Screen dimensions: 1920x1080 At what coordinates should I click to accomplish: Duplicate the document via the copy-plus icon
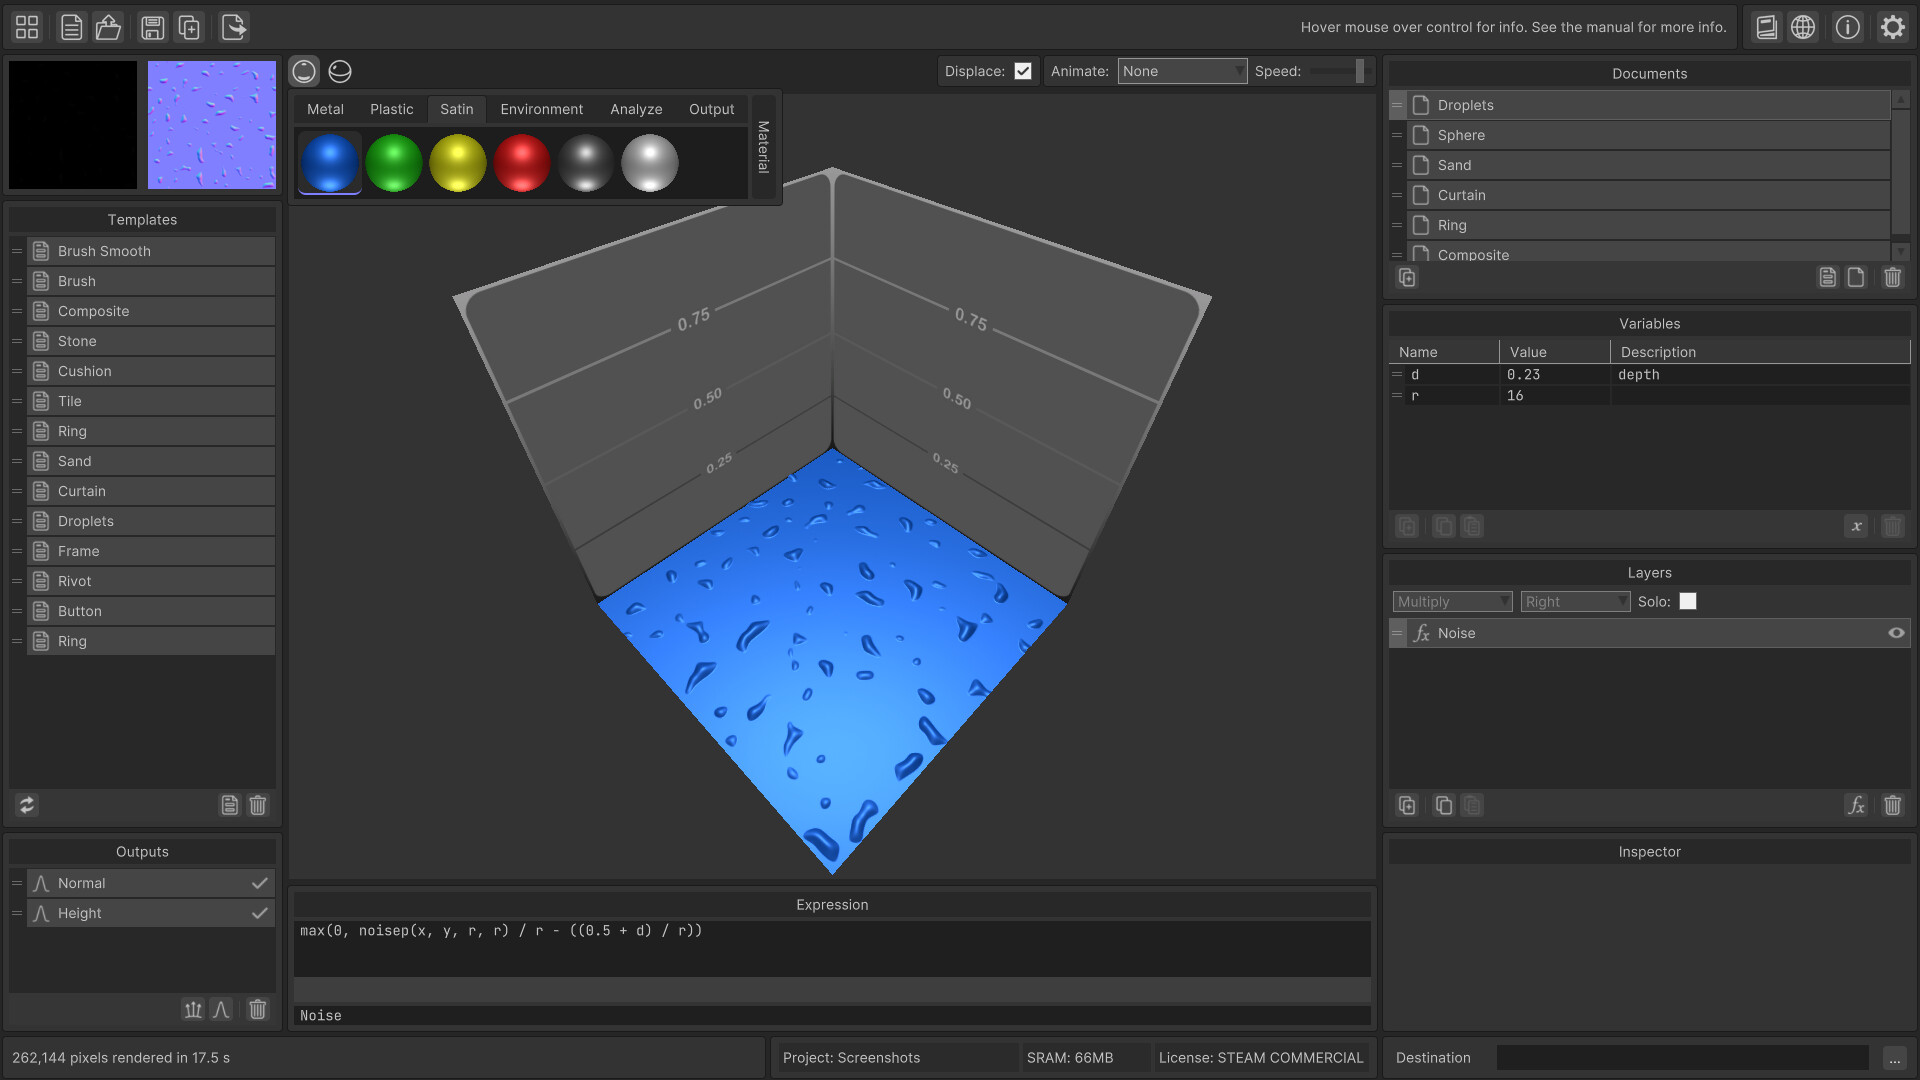click(189, 27)
